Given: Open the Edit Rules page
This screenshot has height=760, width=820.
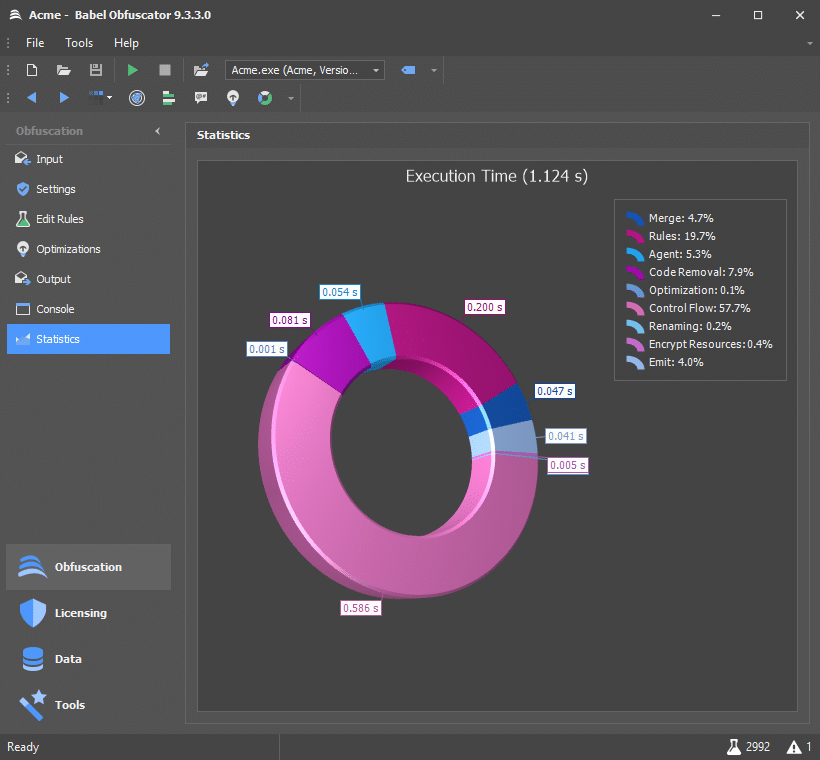Looking at the screenshot, I should point(88,219).
